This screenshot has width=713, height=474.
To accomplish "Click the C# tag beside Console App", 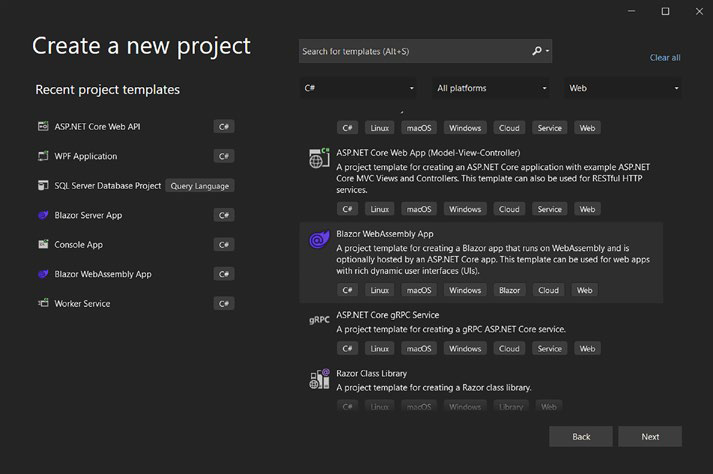I will pos(224,245).
